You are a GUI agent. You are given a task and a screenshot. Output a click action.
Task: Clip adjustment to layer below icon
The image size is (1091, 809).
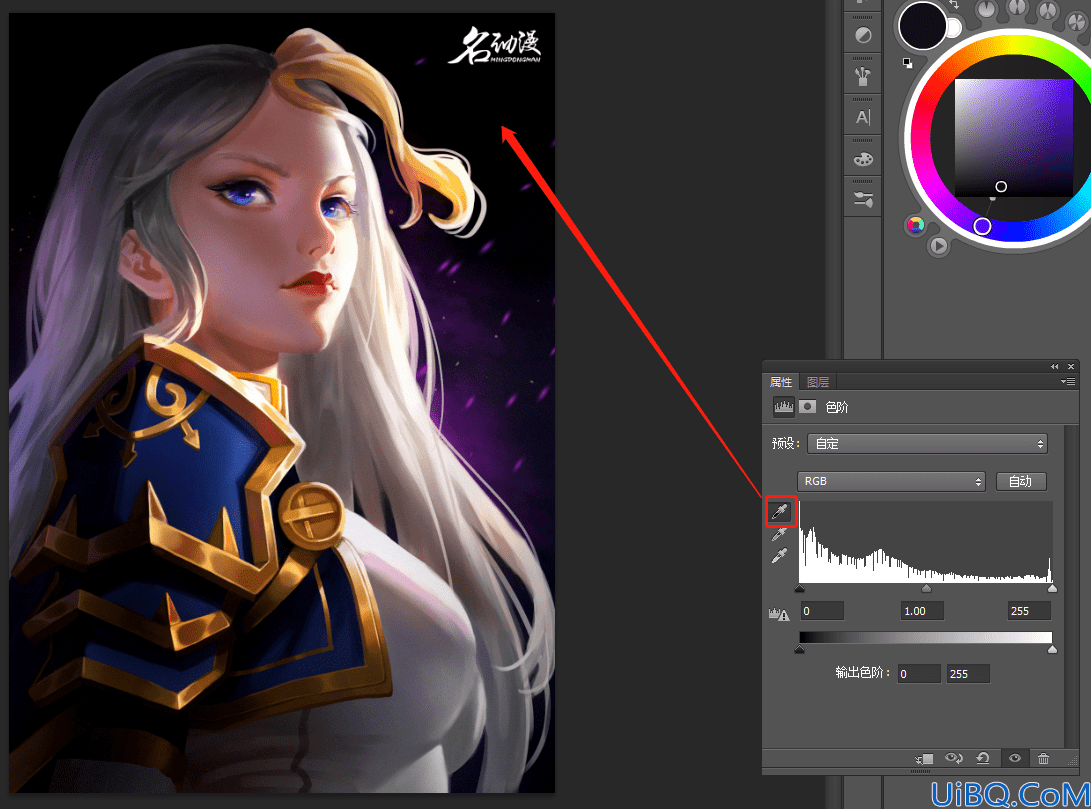point(924,758)
